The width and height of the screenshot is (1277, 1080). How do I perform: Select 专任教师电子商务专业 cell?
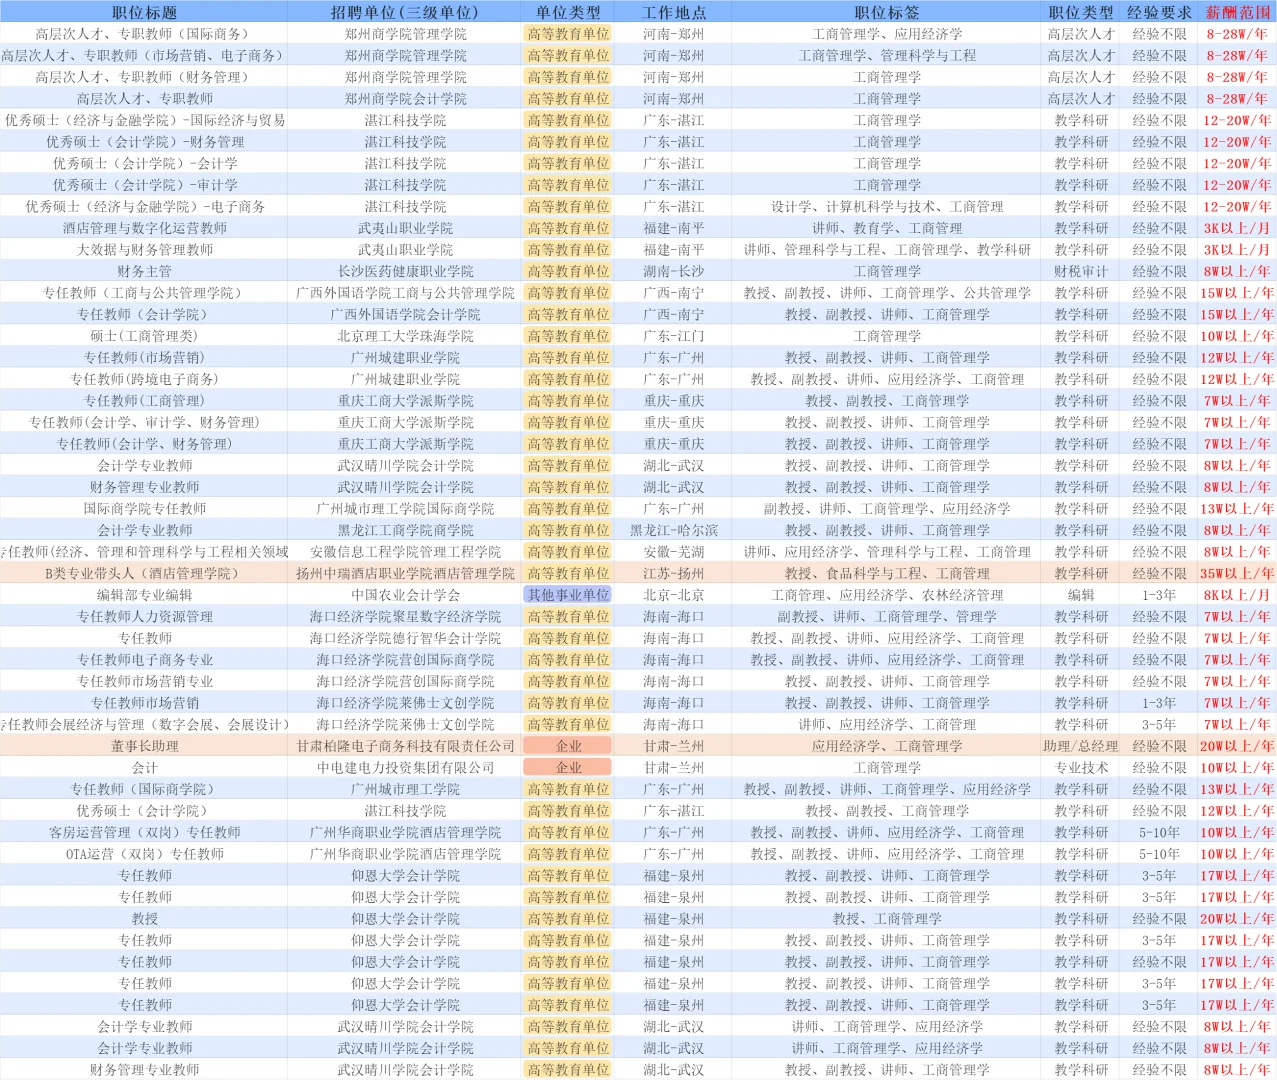pyautogui.click(x=144, y=660)
